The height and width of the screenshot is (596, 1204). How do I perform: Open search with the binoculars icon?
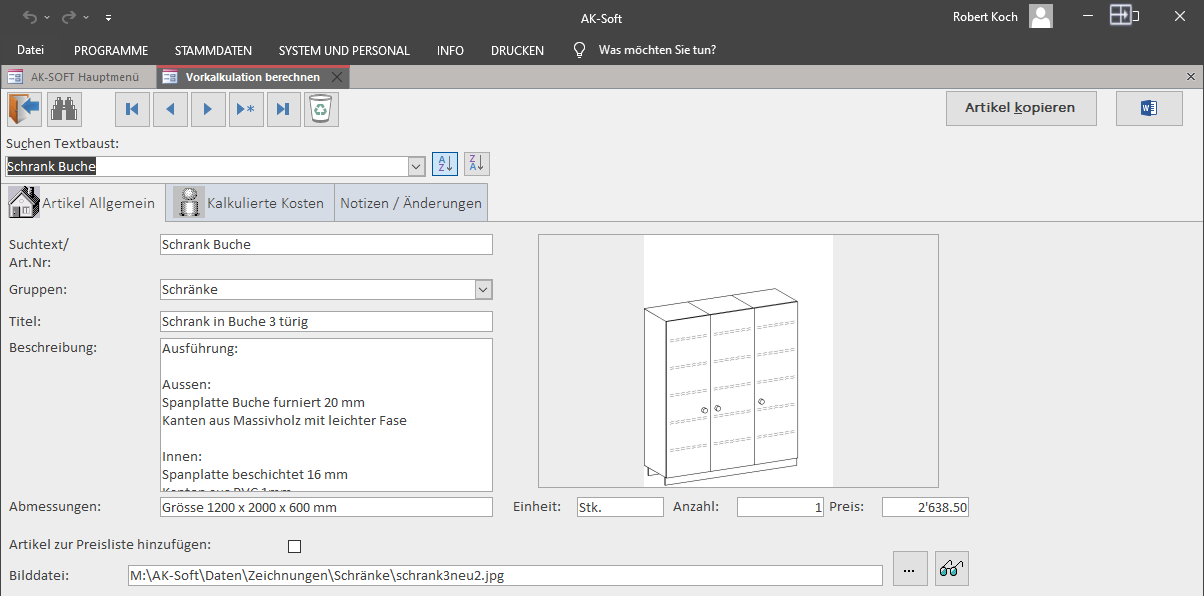(64, 109)
